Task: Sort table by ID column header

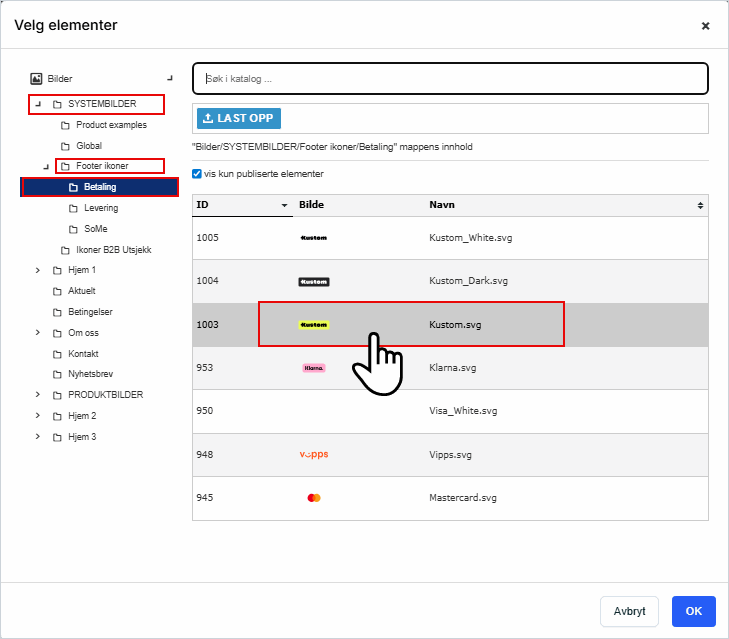Action: coord(240,204)
